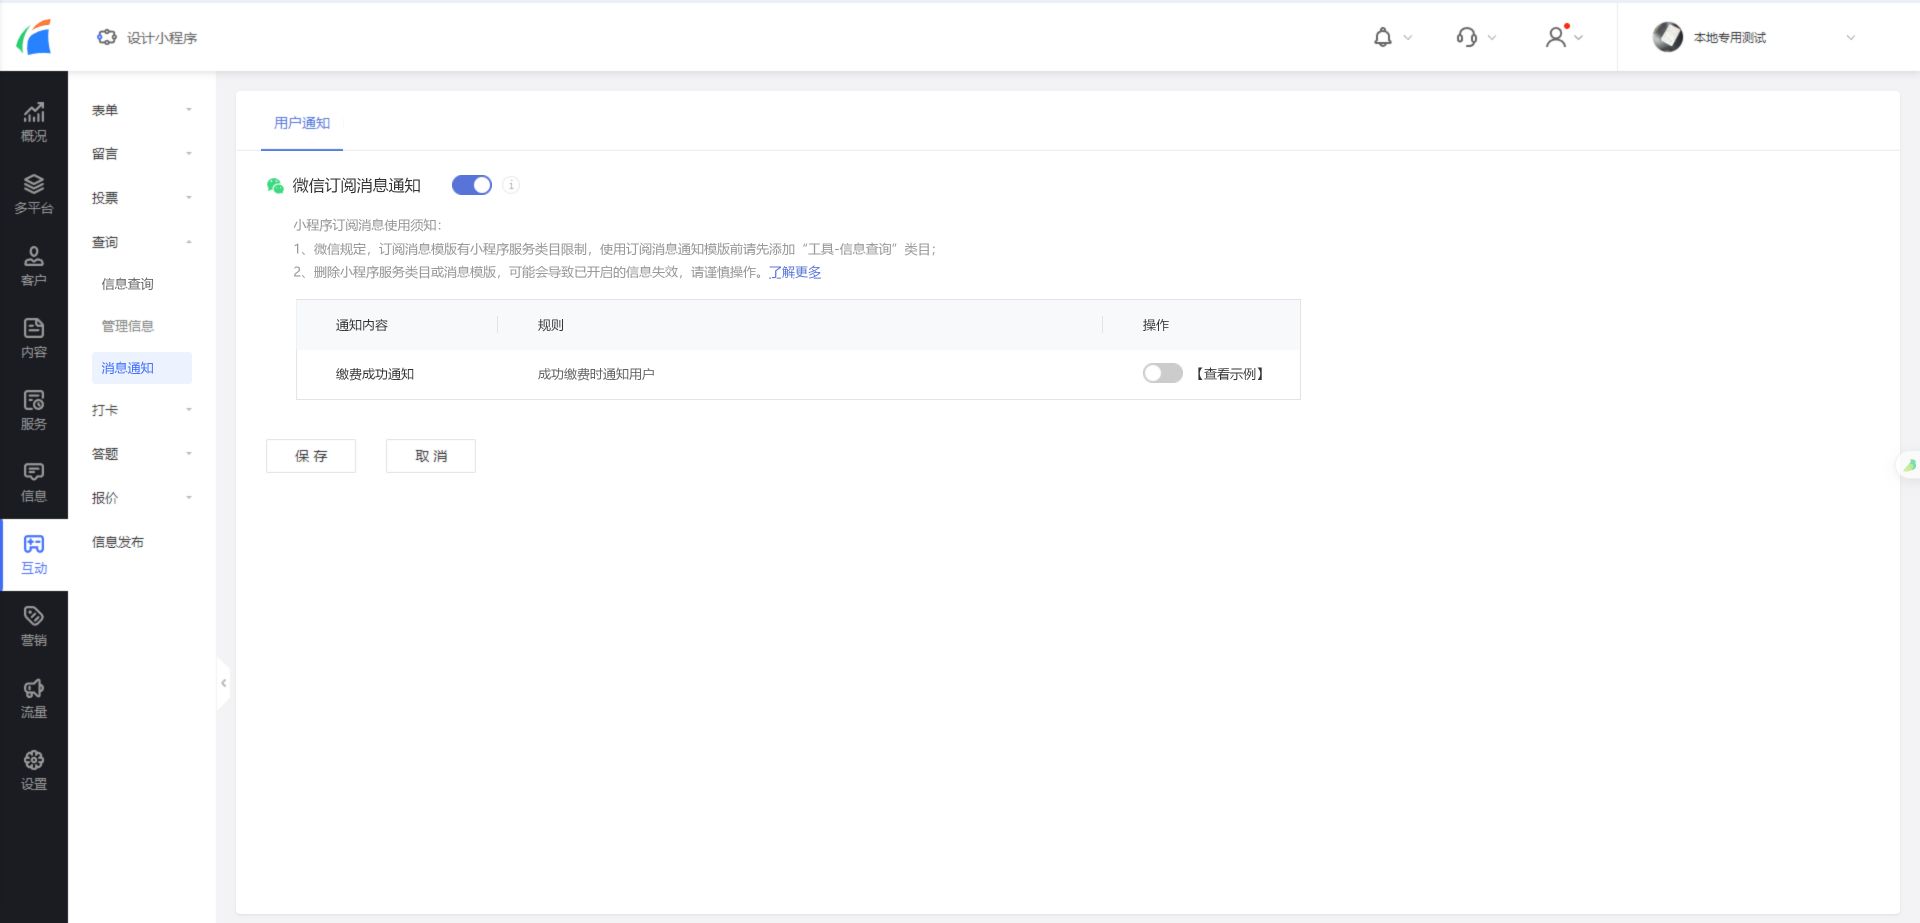Open 内容 content in sidebar
Screen dimensions: 1920x923
tap(34, 338)
